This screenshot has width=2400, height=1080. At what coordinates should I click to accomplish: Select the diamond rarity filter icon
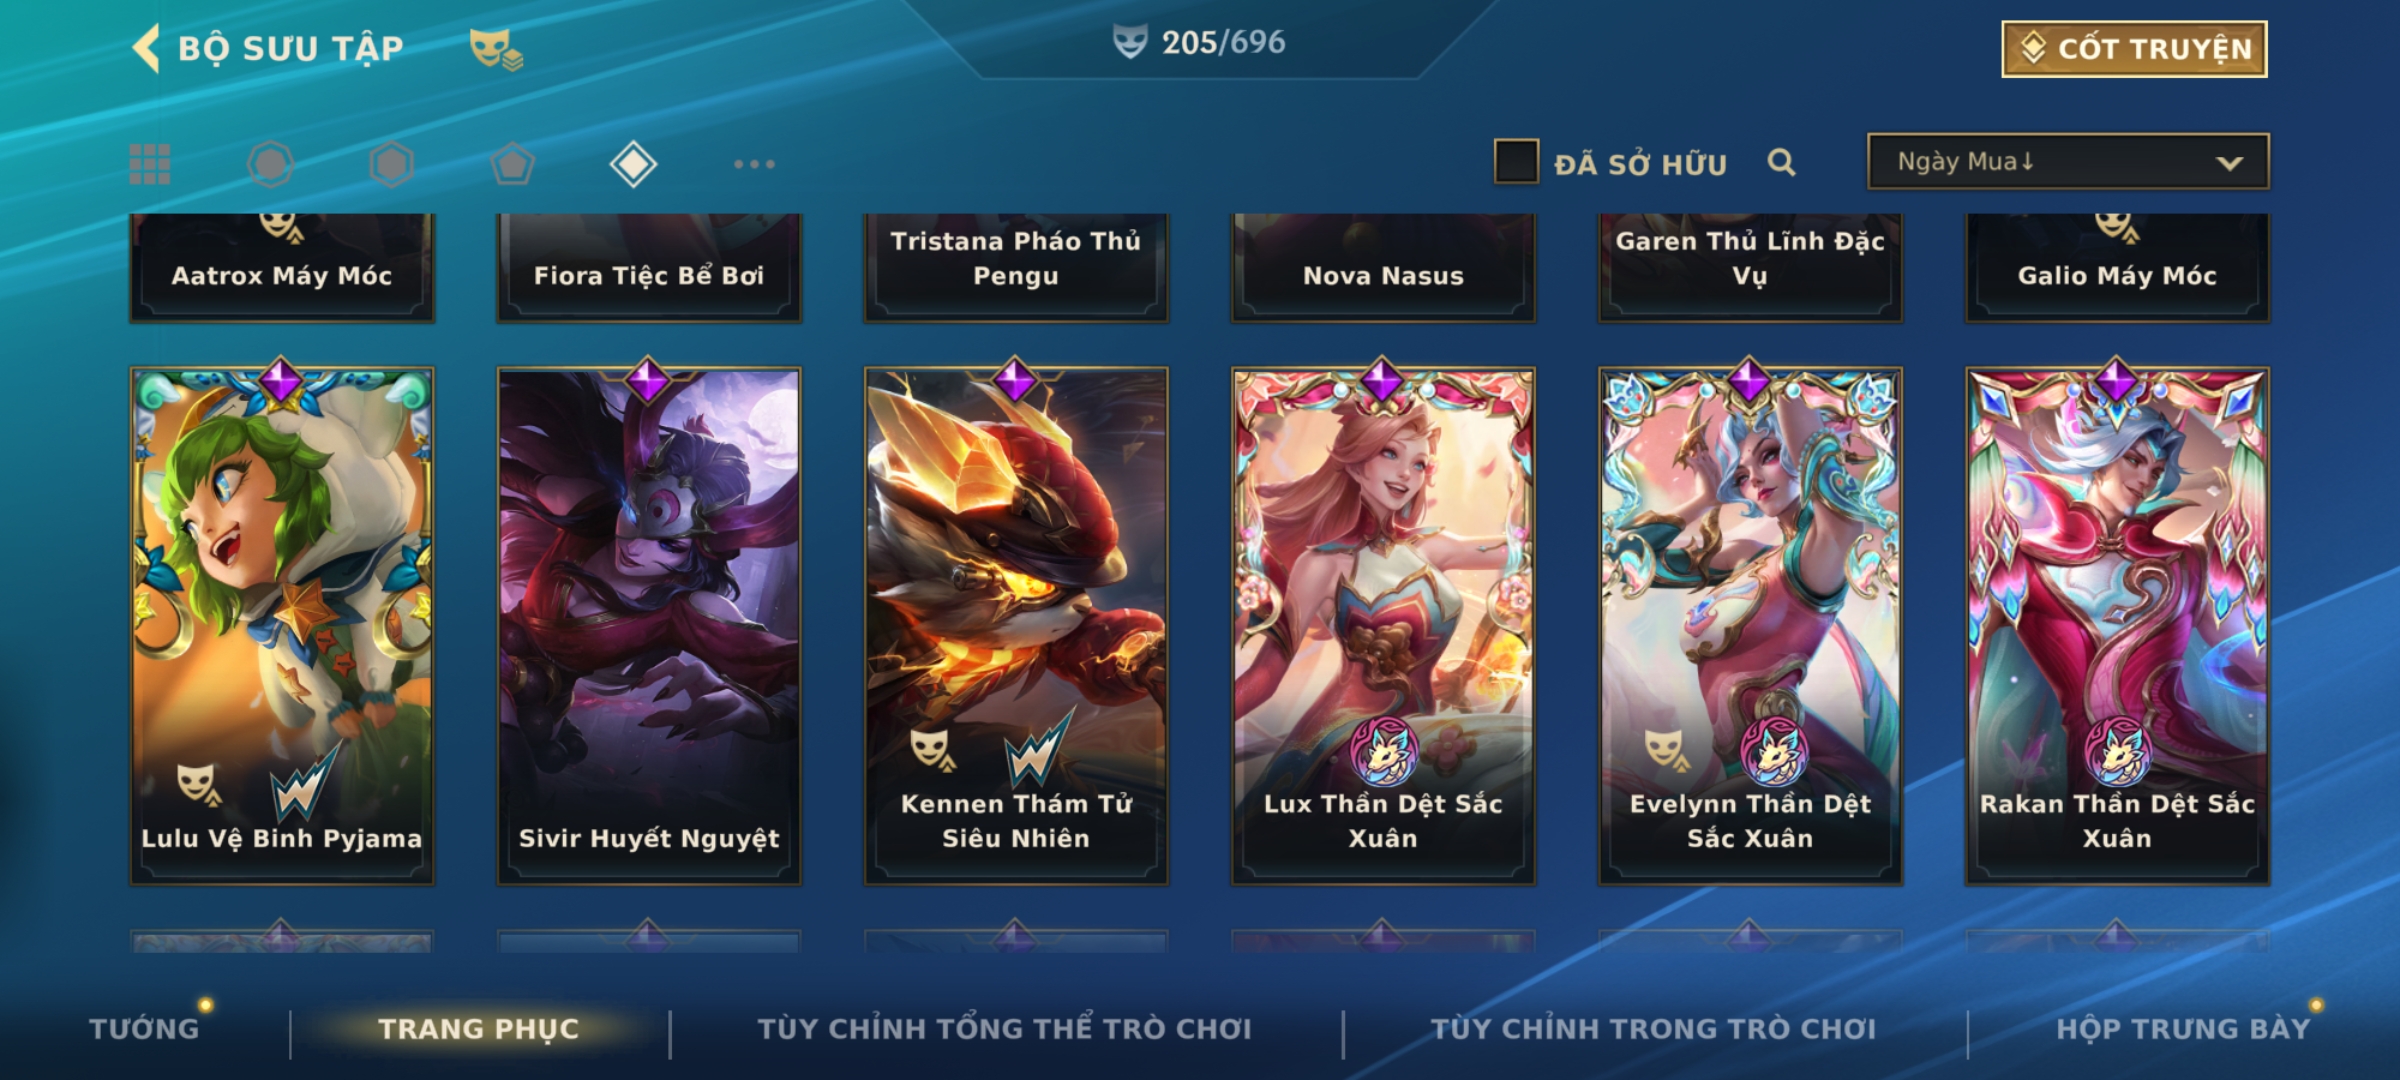[x=633, y=164]
